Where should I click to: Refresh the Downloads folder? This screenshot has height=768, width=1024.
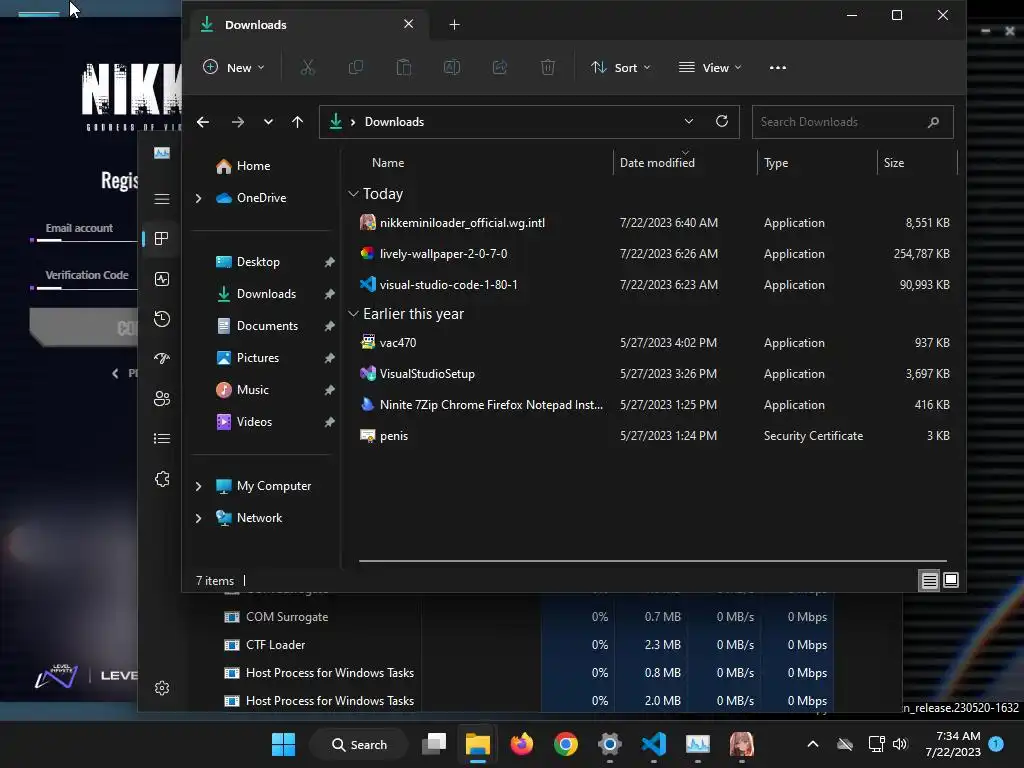[722, 121]
